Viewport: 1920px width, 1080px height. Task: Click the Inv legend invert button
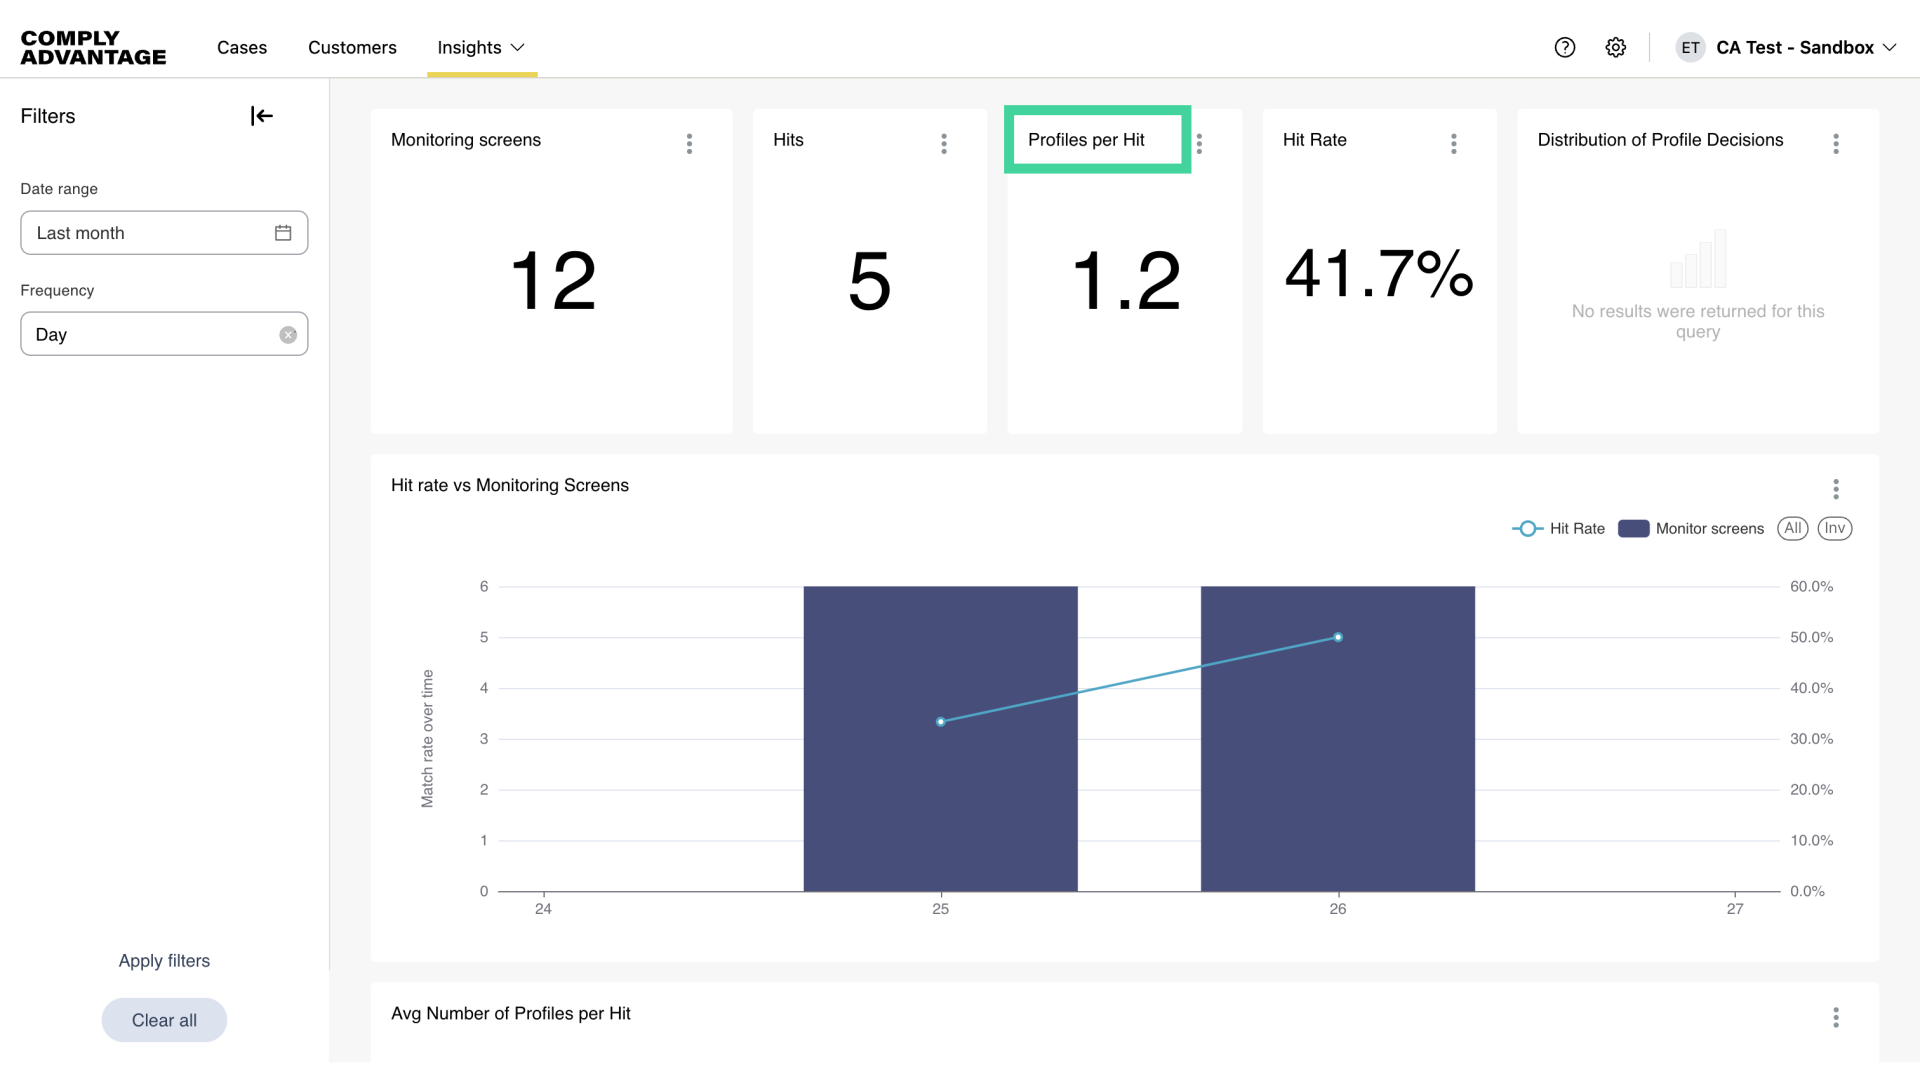pos(1834,528)
